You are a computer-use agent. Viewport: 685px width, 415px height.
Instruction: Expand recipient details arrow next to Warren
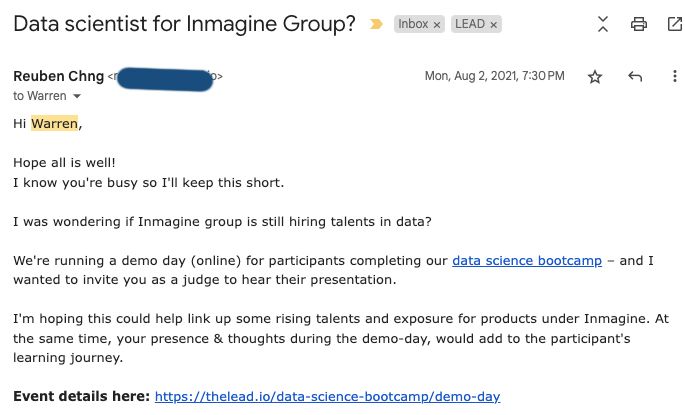[77, 96]
